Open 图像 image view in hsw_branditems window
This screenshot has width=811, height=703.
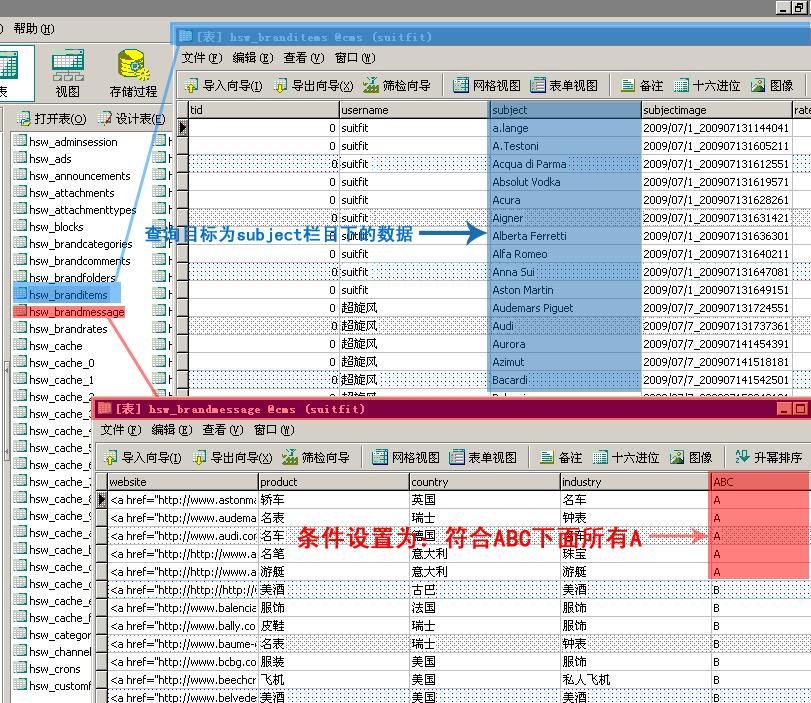(x=772, y=85)
